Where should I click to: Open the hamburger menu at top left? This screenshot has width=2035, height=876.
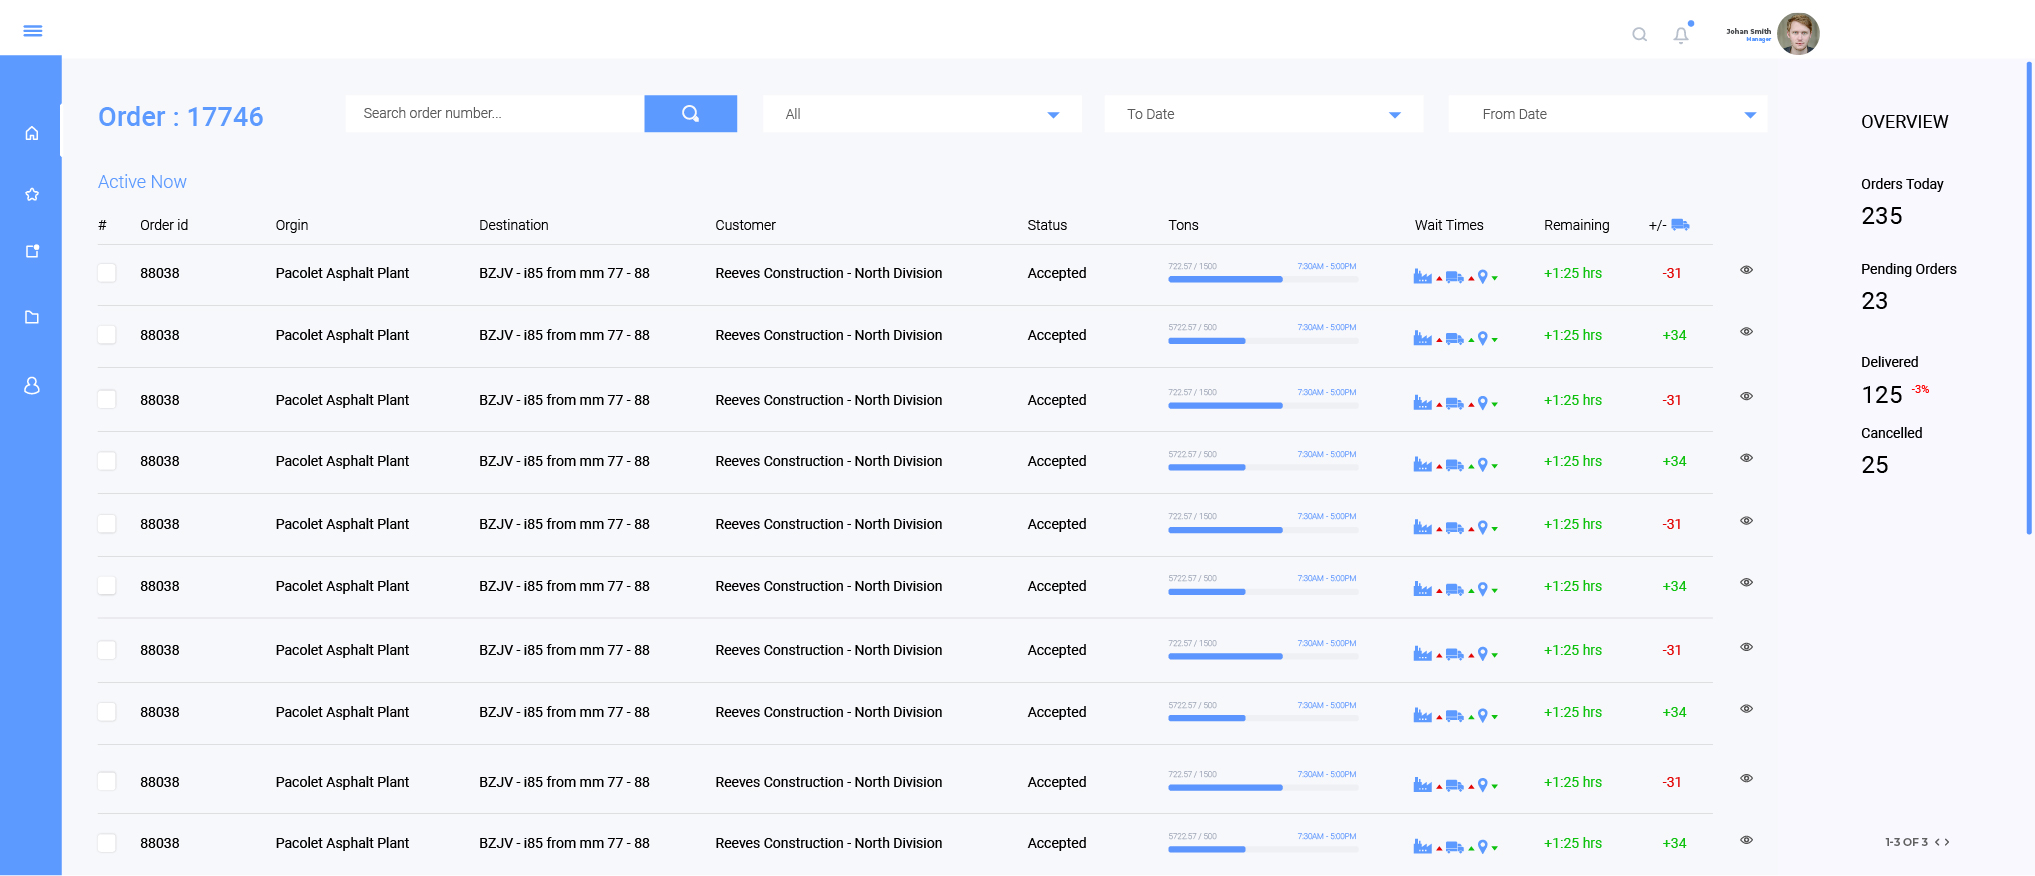pyautogui.click(x=32, y=31)
